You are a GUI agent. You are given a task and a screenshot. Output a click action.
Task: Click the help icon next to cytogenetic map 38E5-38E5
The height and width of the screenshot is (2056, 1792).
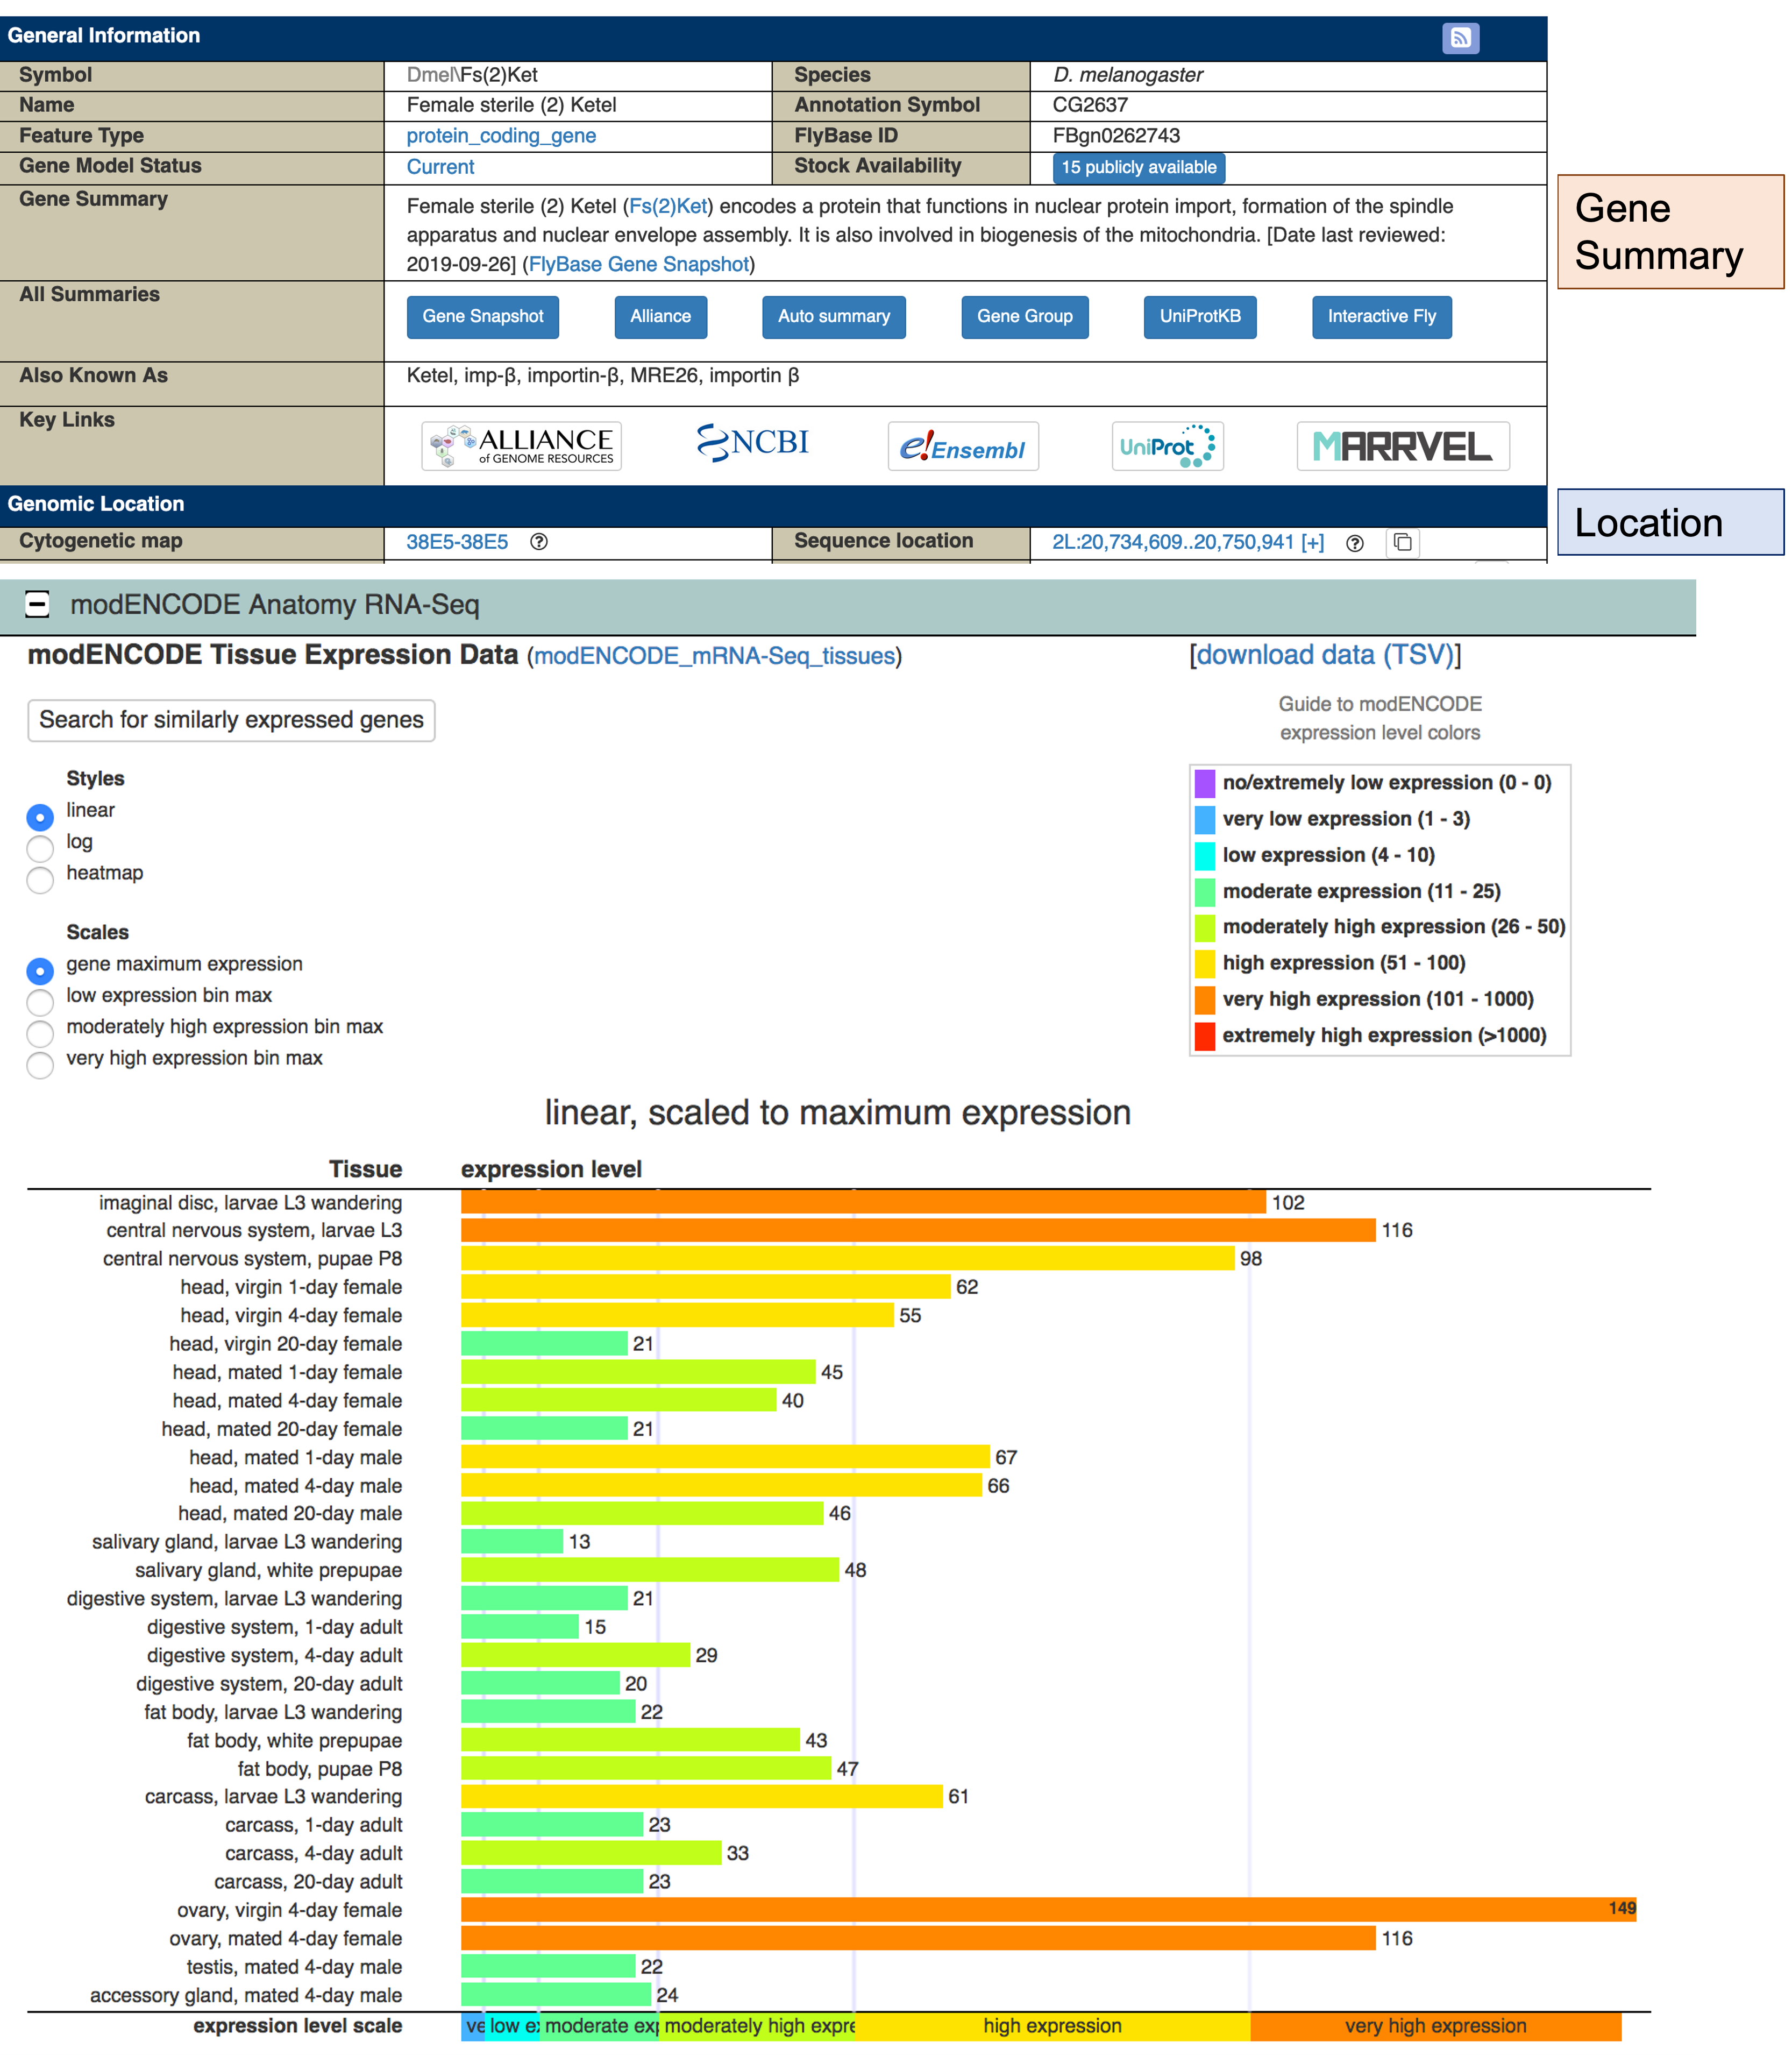click(x=538, y=542)
